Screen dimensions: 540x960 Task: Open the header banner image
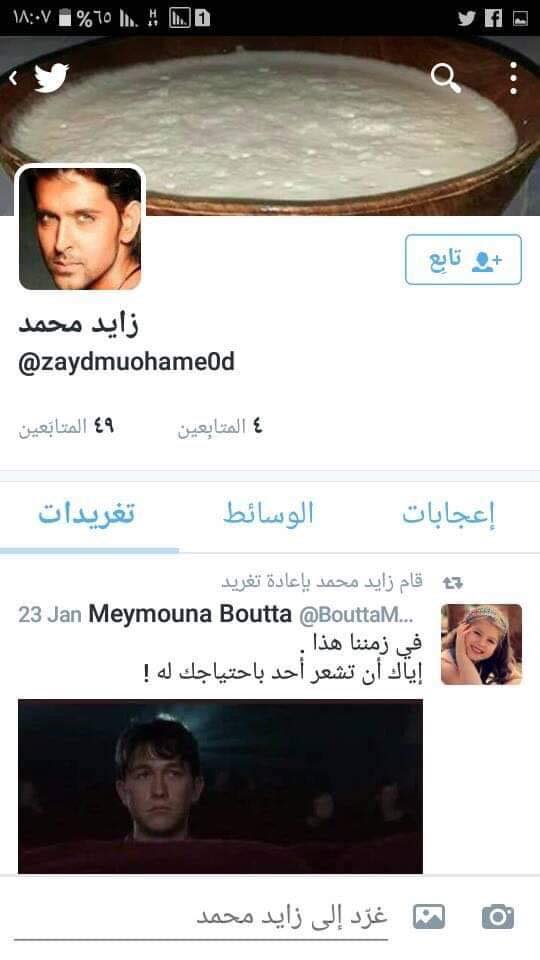(x=270, y=126)
